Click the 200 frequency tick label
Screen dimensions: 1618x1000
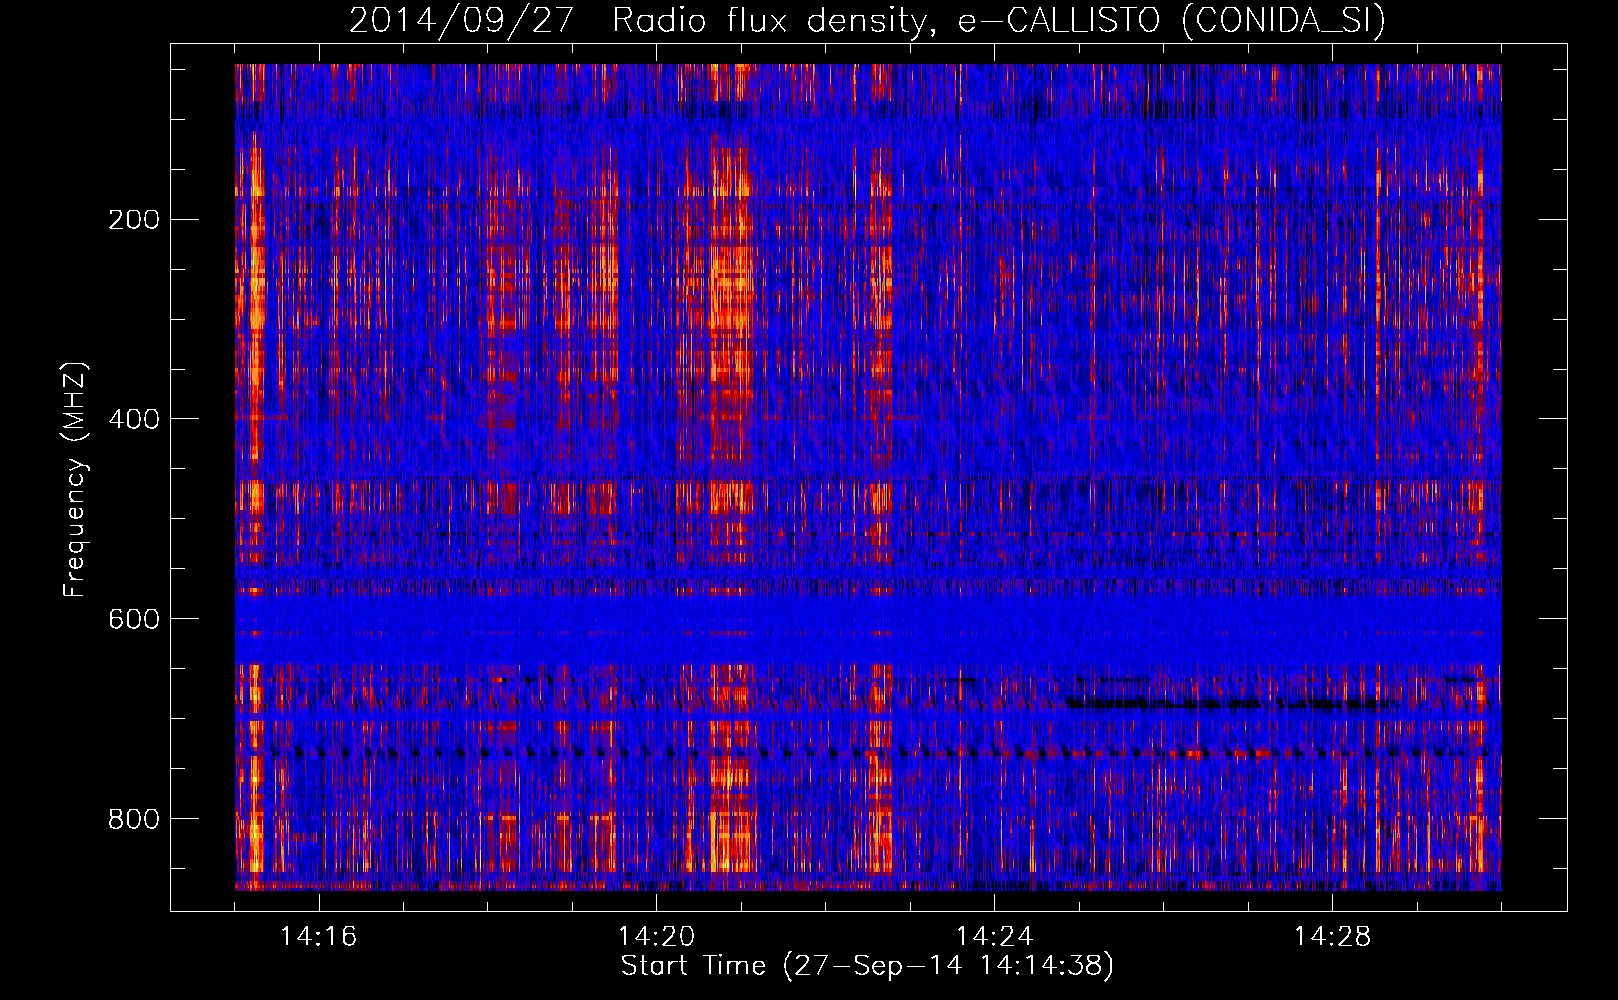134,219
